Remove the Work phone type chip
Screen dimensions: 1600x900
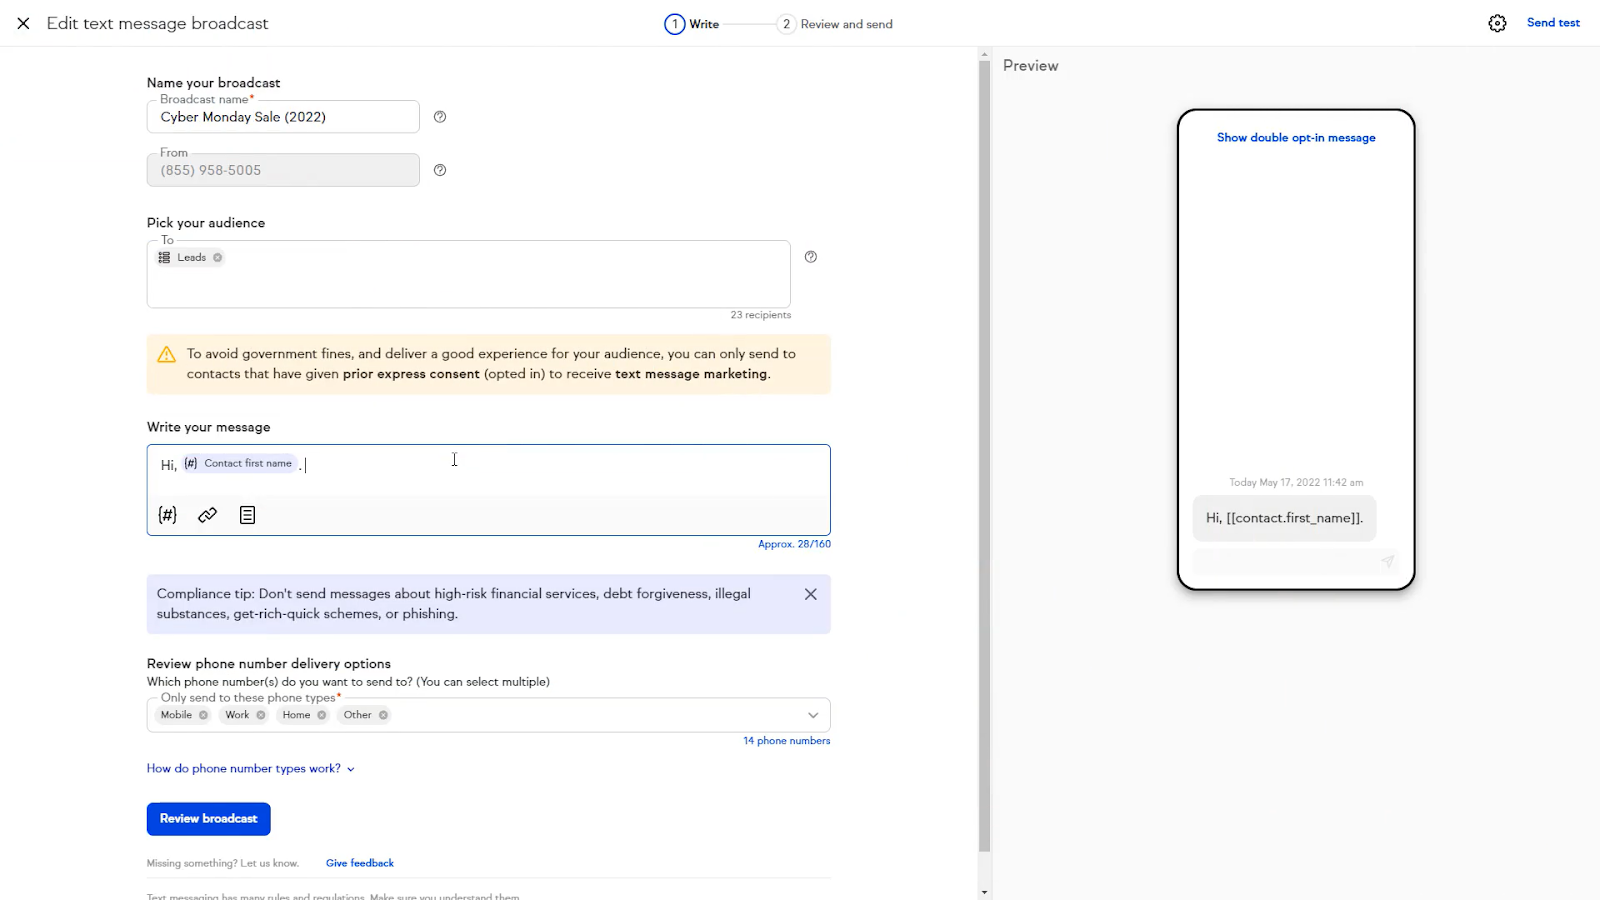tap(259, 715)
